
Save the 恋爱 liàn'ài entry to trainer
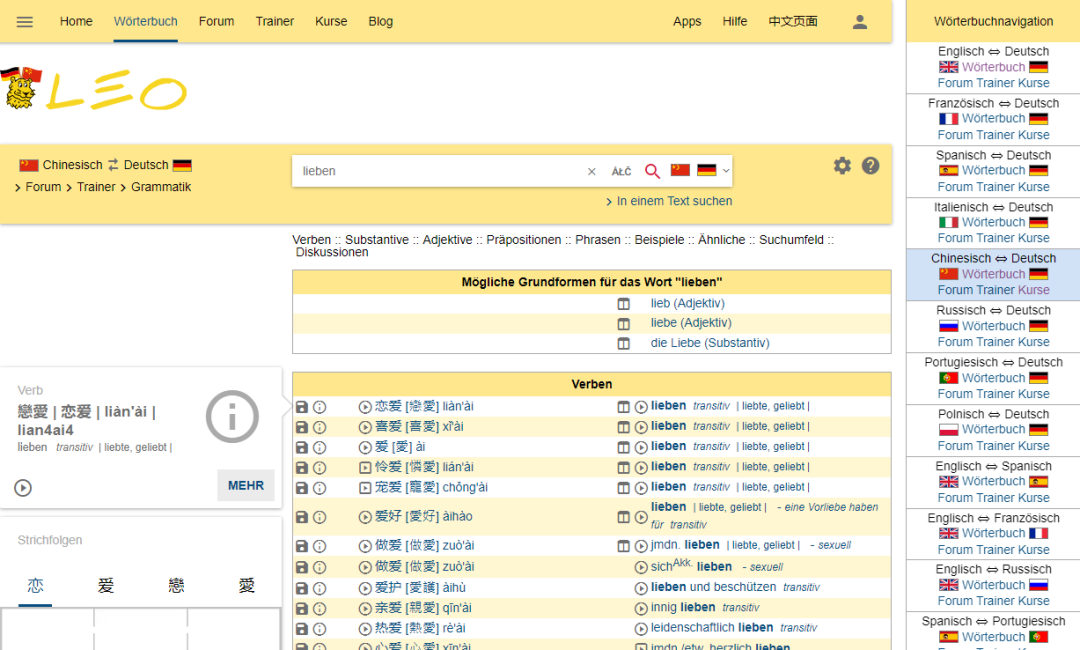[x=302, y=407]
